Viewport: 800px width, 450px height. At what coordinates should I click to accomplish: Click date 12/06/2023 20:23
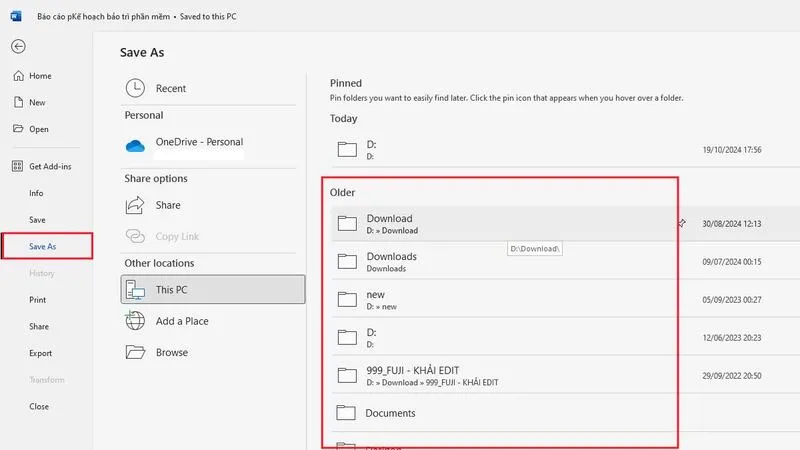[732, 337]
